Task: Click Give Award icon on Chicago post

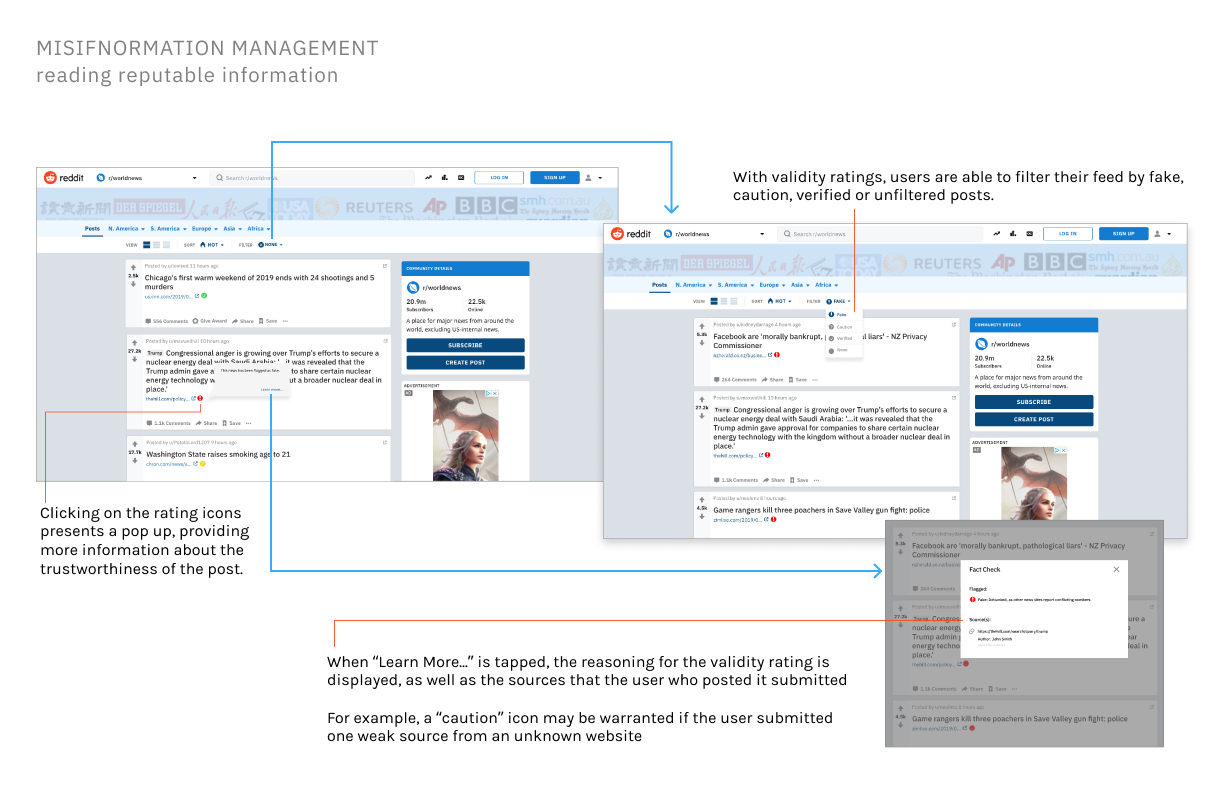Action: pos(196,321)
